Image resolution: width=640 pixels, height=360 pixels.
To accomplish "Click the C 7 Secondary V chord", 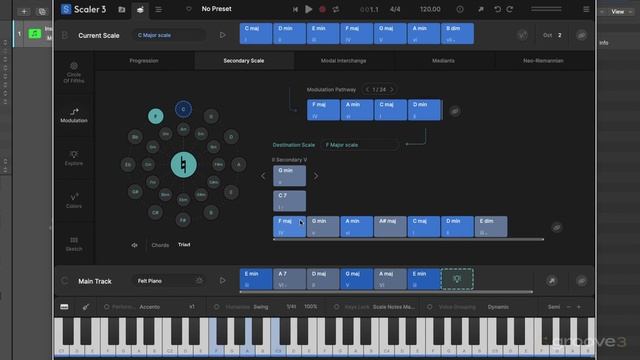I will tap(289, 201).
